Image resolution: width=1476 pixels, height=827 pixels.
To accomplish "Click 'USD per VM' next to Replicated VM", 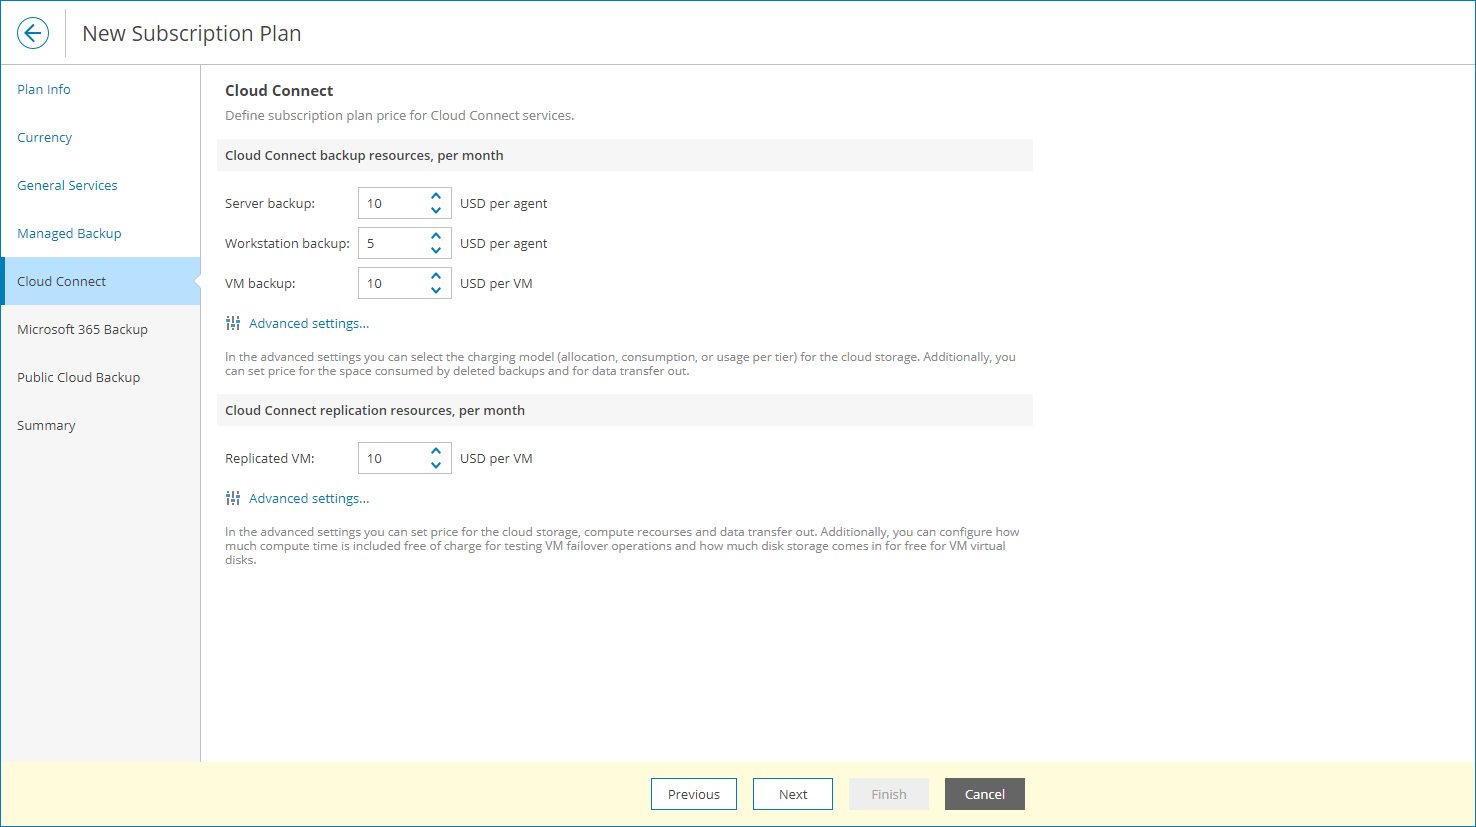I will (x=496, y=458).
